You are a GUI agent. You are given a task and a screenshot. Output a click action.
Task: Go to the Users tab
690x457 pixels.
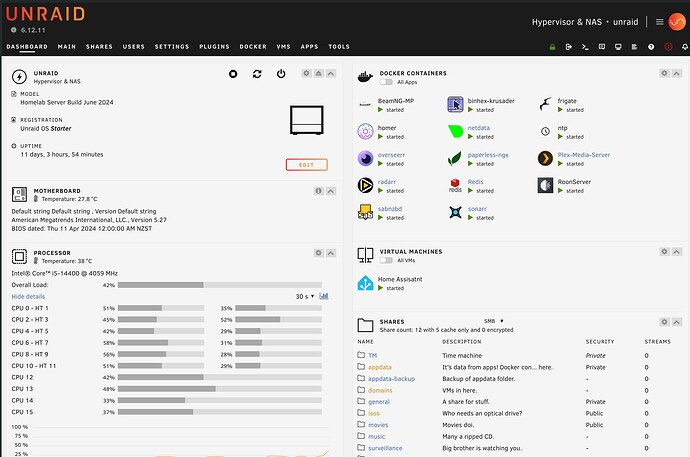point(133,47)
